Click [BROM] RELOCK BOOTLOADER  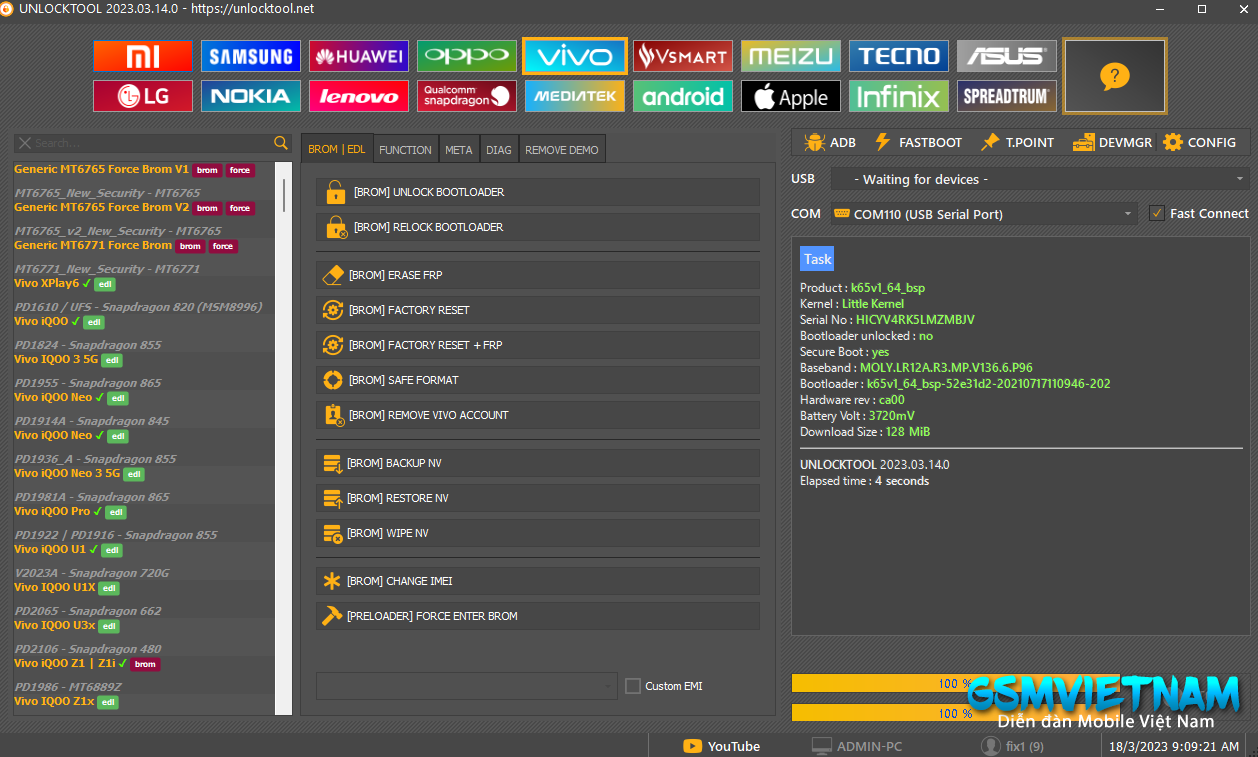(538, 227)
